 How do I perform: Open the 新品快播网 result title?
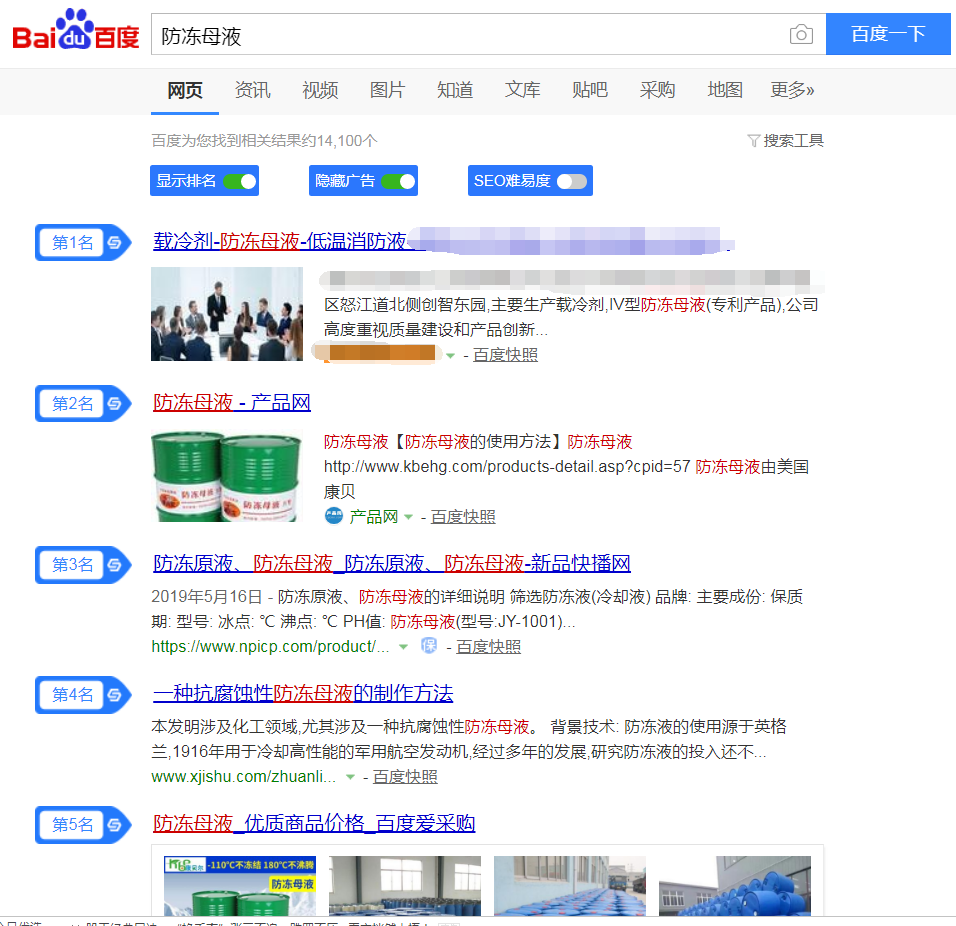point(391,563)
